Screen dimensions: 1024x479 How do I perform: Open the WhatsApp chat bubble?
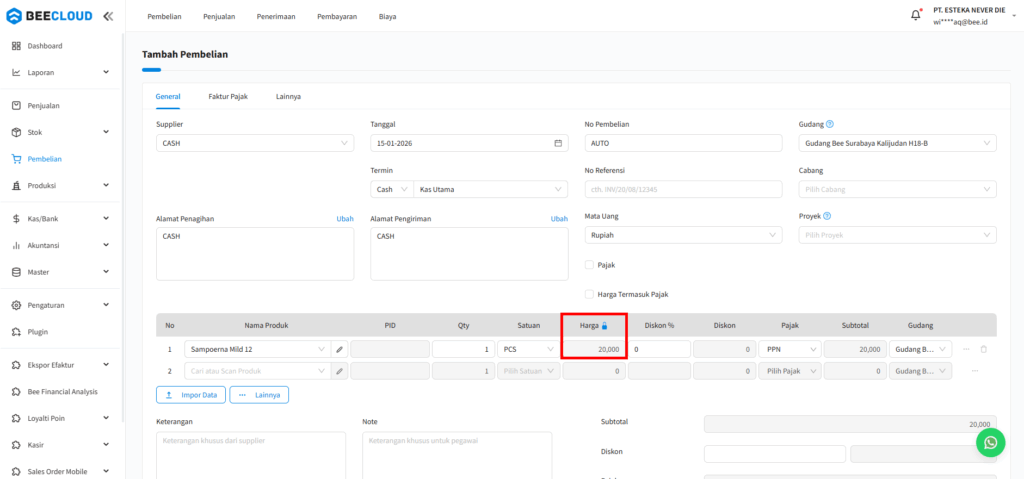[991, 443]
